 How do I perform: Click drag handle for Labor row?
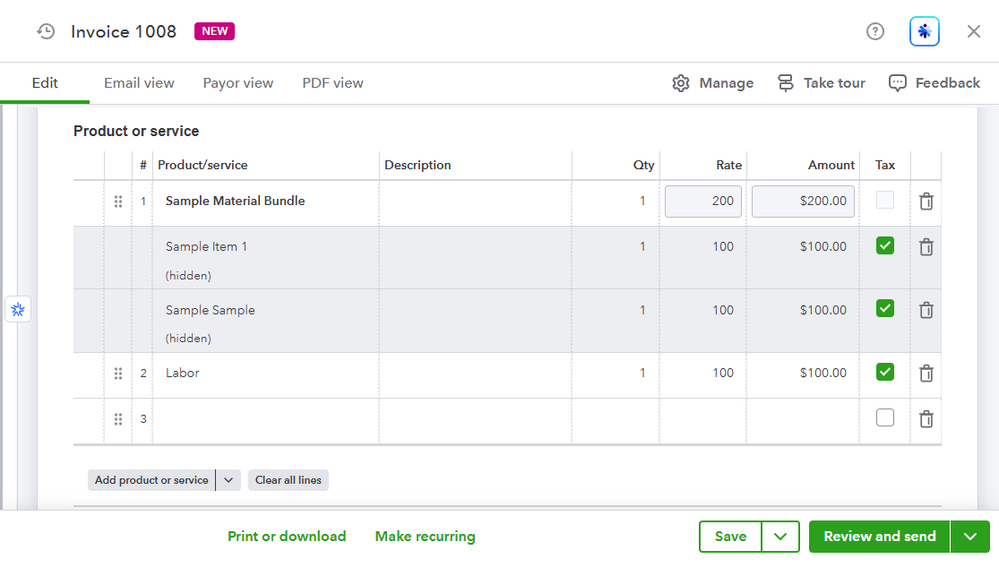tap(118, 373)
